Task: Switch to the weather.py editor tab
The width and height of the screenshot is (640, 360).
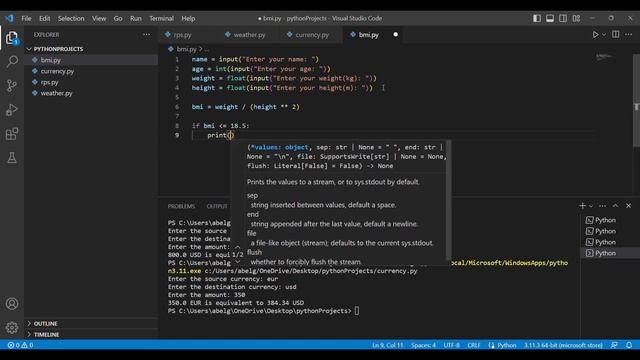Action: 249,35
